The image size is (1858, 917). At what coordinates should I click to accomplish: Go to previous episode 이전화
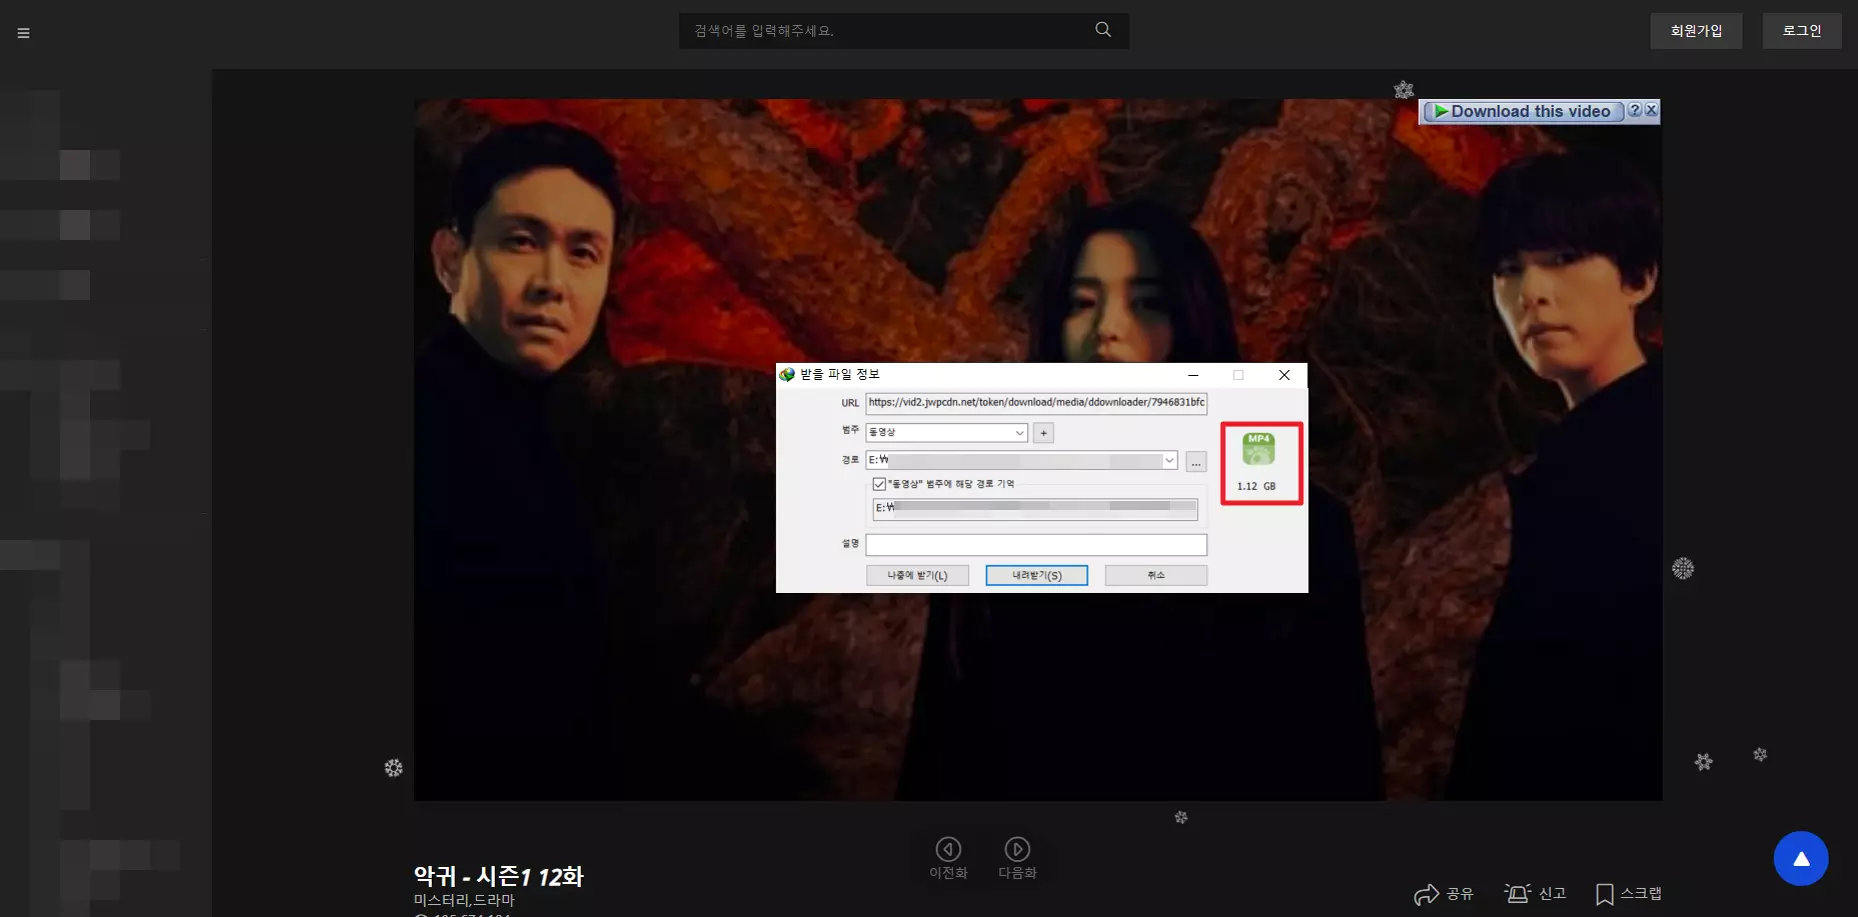point(948,858)
